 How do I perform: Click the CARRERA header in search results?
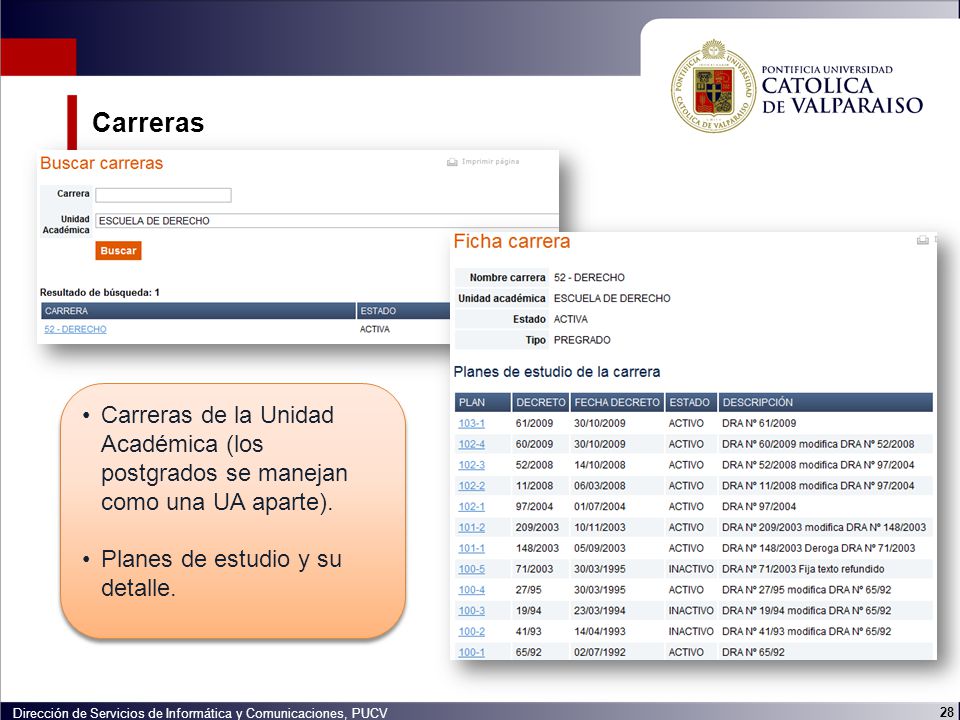[198, 311]
